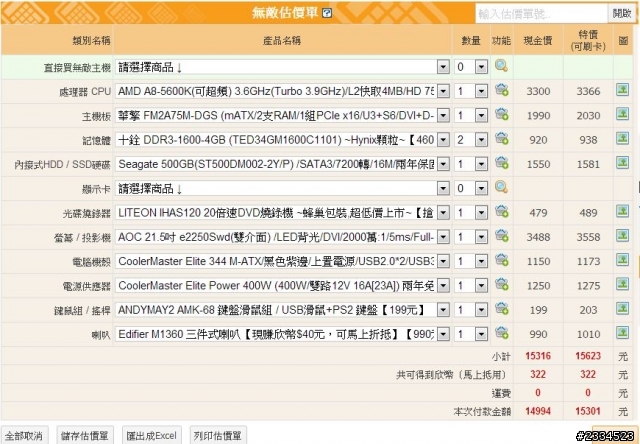Viewport: 640px width, 444px height.
Task: Open the quantity dropdown in 喇叭 row
Action: point(471,334)
